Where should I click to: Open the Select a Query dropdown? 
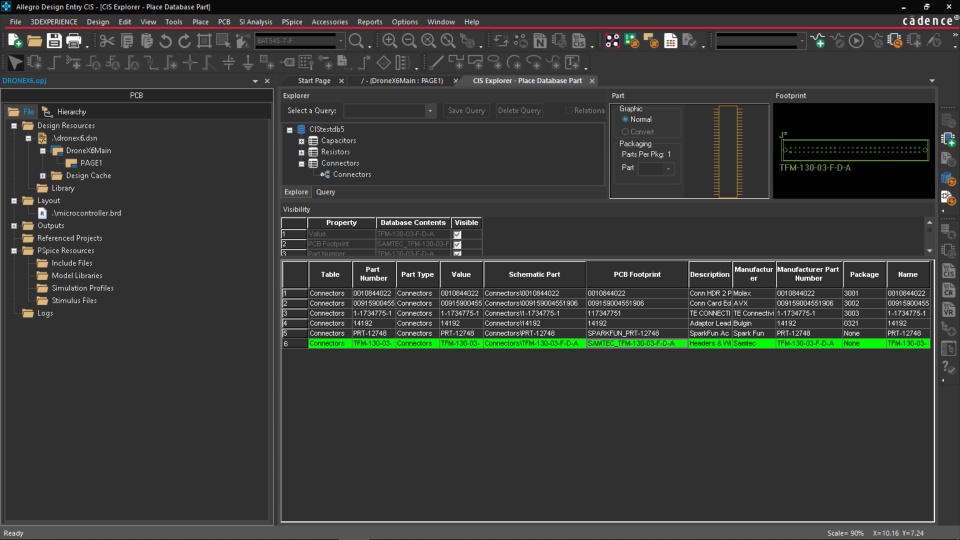click(430, 111)
